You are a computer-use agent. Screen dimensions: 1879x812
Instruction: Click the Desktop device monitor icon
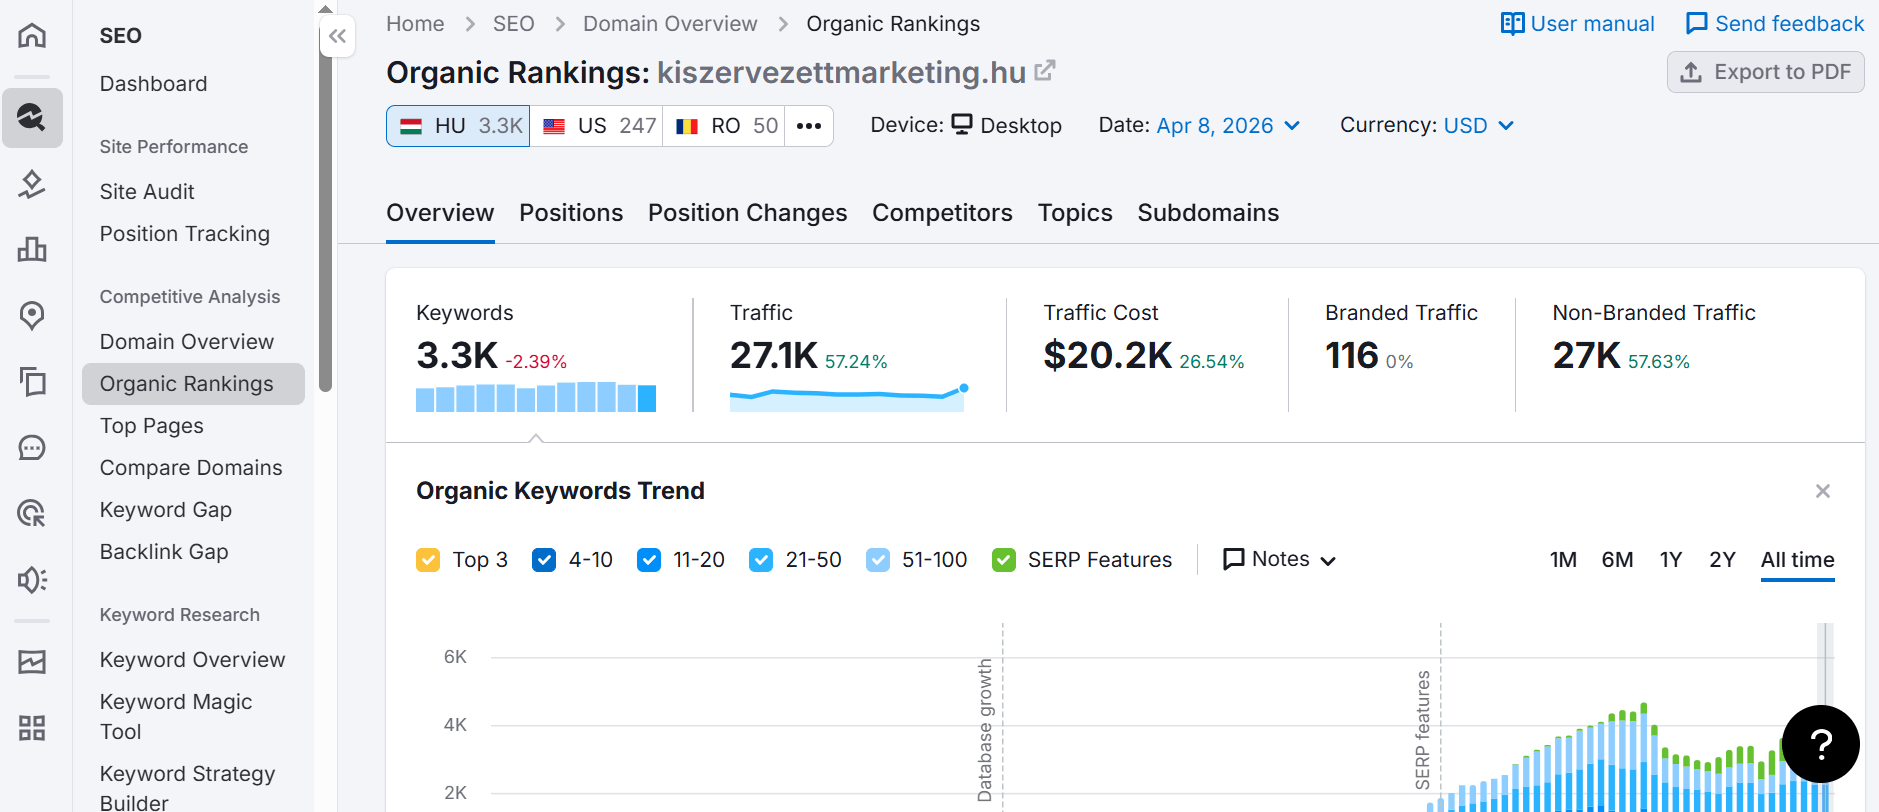(962, 124)
